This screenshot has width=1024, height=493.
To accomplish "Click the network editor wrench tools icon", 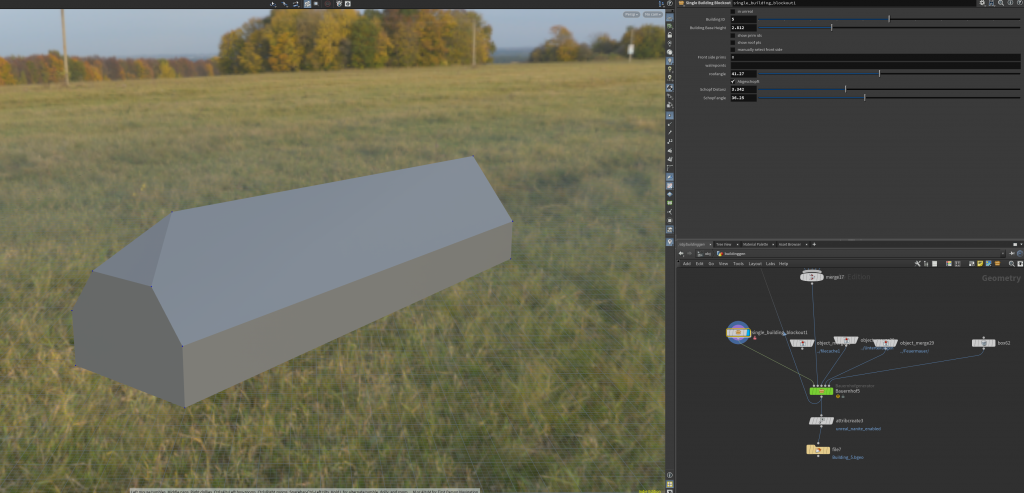I will (x=917, y=263).
